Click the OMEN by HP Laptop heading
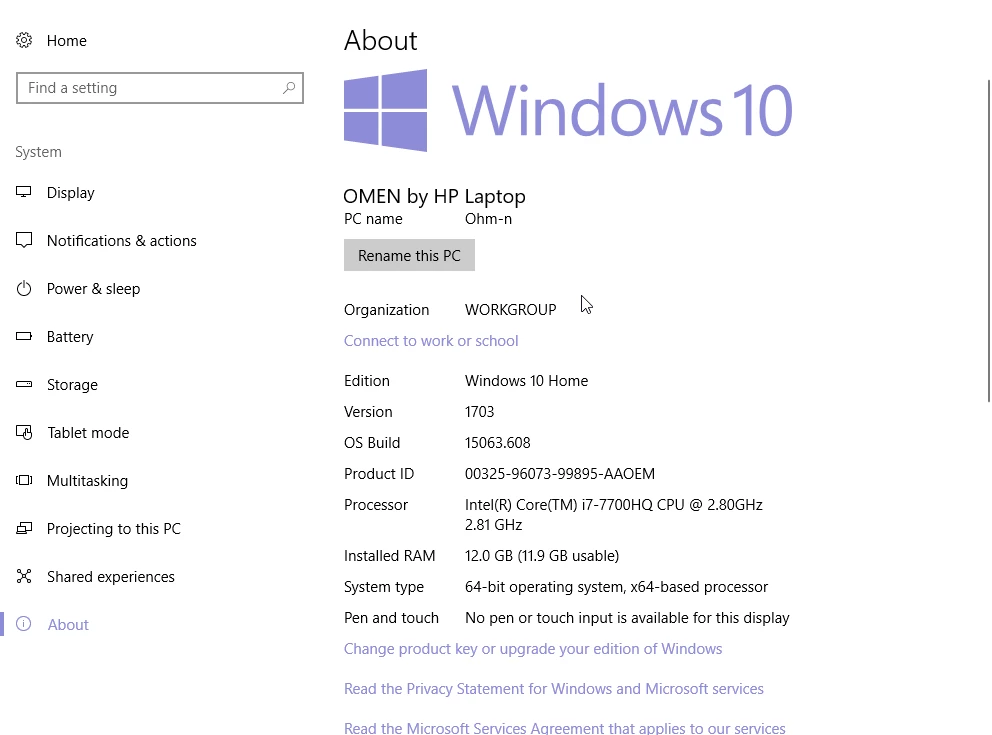Image resolution: width=992 pixels, height=735 pixels. (x=434, y=196)
